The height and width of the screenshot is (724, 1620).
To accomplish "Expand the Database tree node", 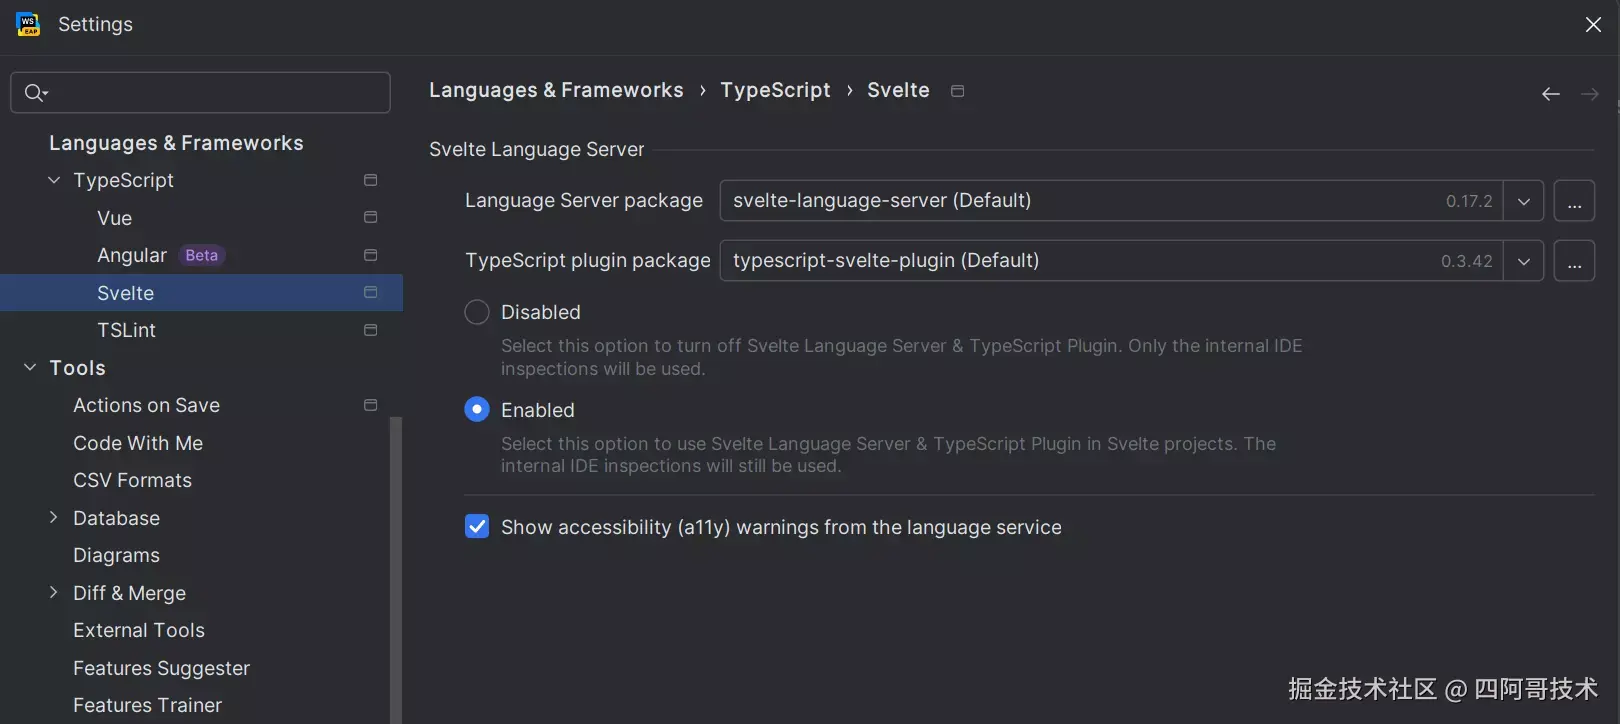I will click(x=54, y=518).
